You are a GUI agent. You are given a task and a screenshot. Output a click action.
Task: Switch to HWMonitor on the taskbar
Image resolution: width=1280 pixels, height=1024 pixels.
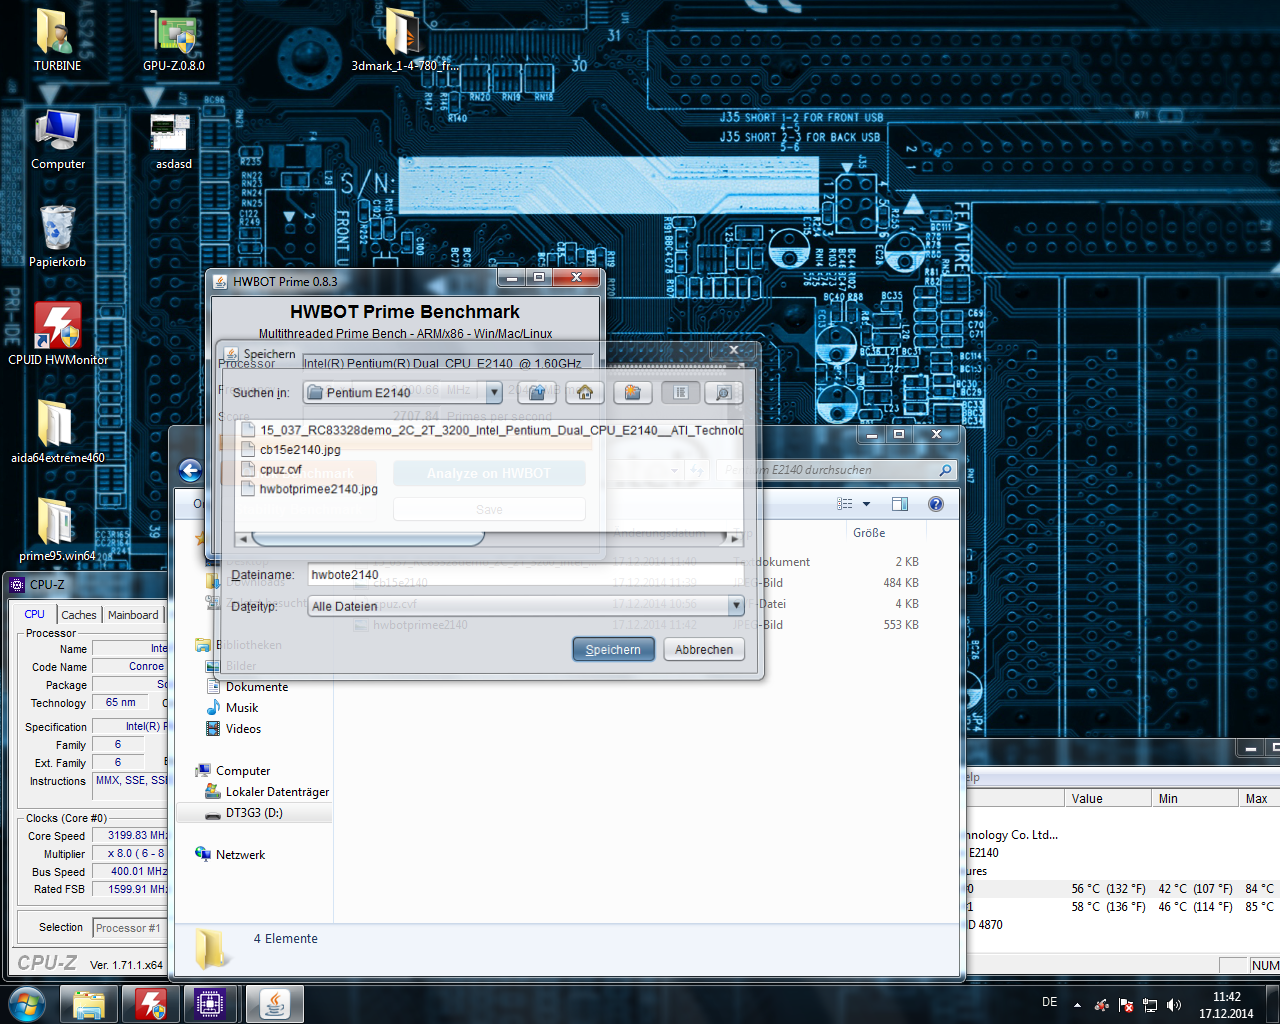[x=151, y=1004]
